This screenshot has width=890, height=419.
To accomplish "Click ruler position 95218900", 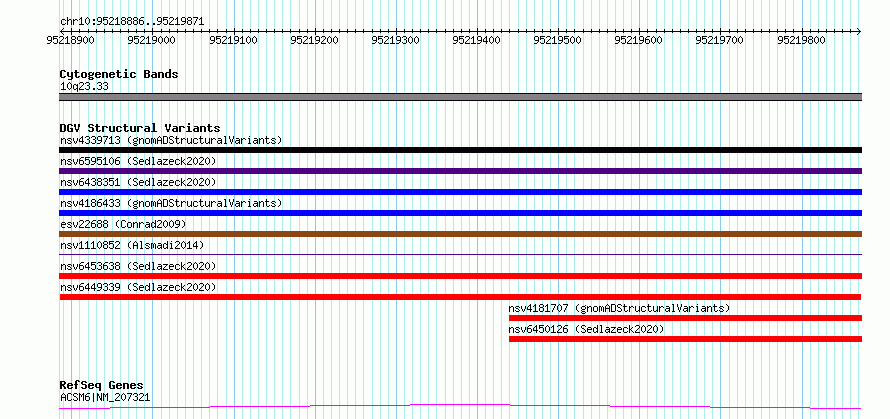I will [71, 40].
